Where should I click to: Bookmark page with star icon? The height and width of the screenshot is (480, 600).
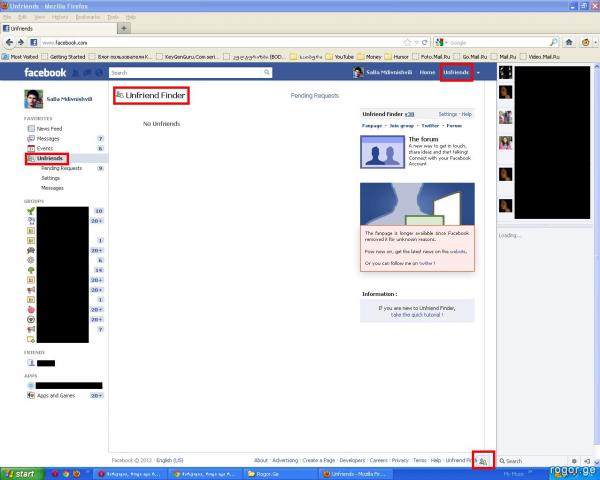coord(408,42)
